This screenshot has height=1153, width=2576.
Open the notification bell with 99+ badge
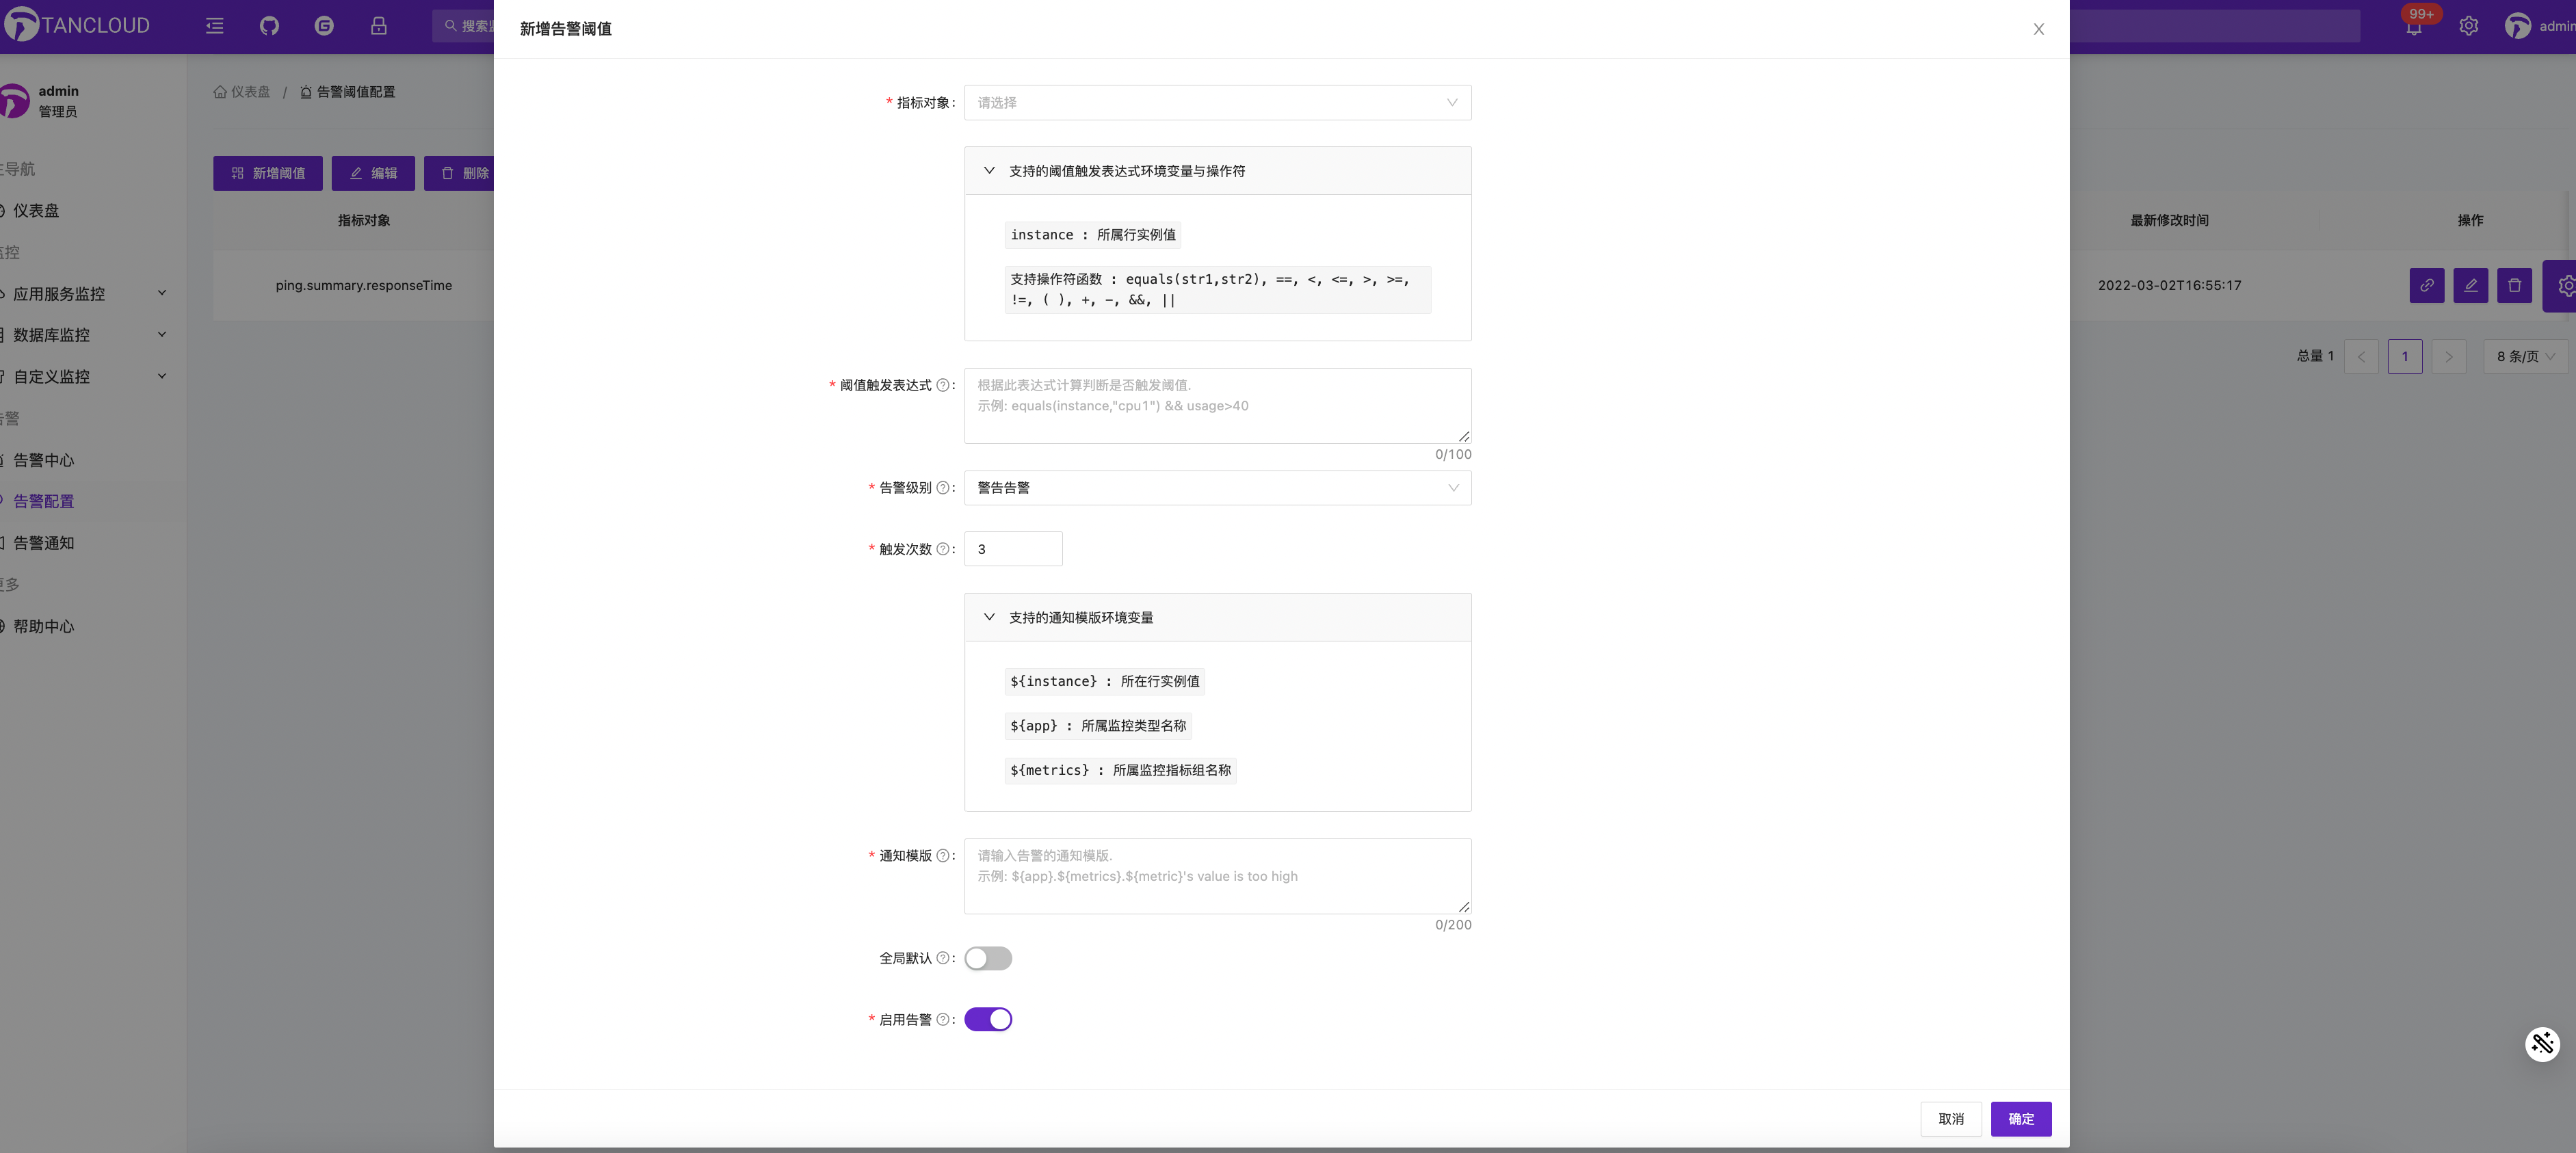tap(2413, 27)
